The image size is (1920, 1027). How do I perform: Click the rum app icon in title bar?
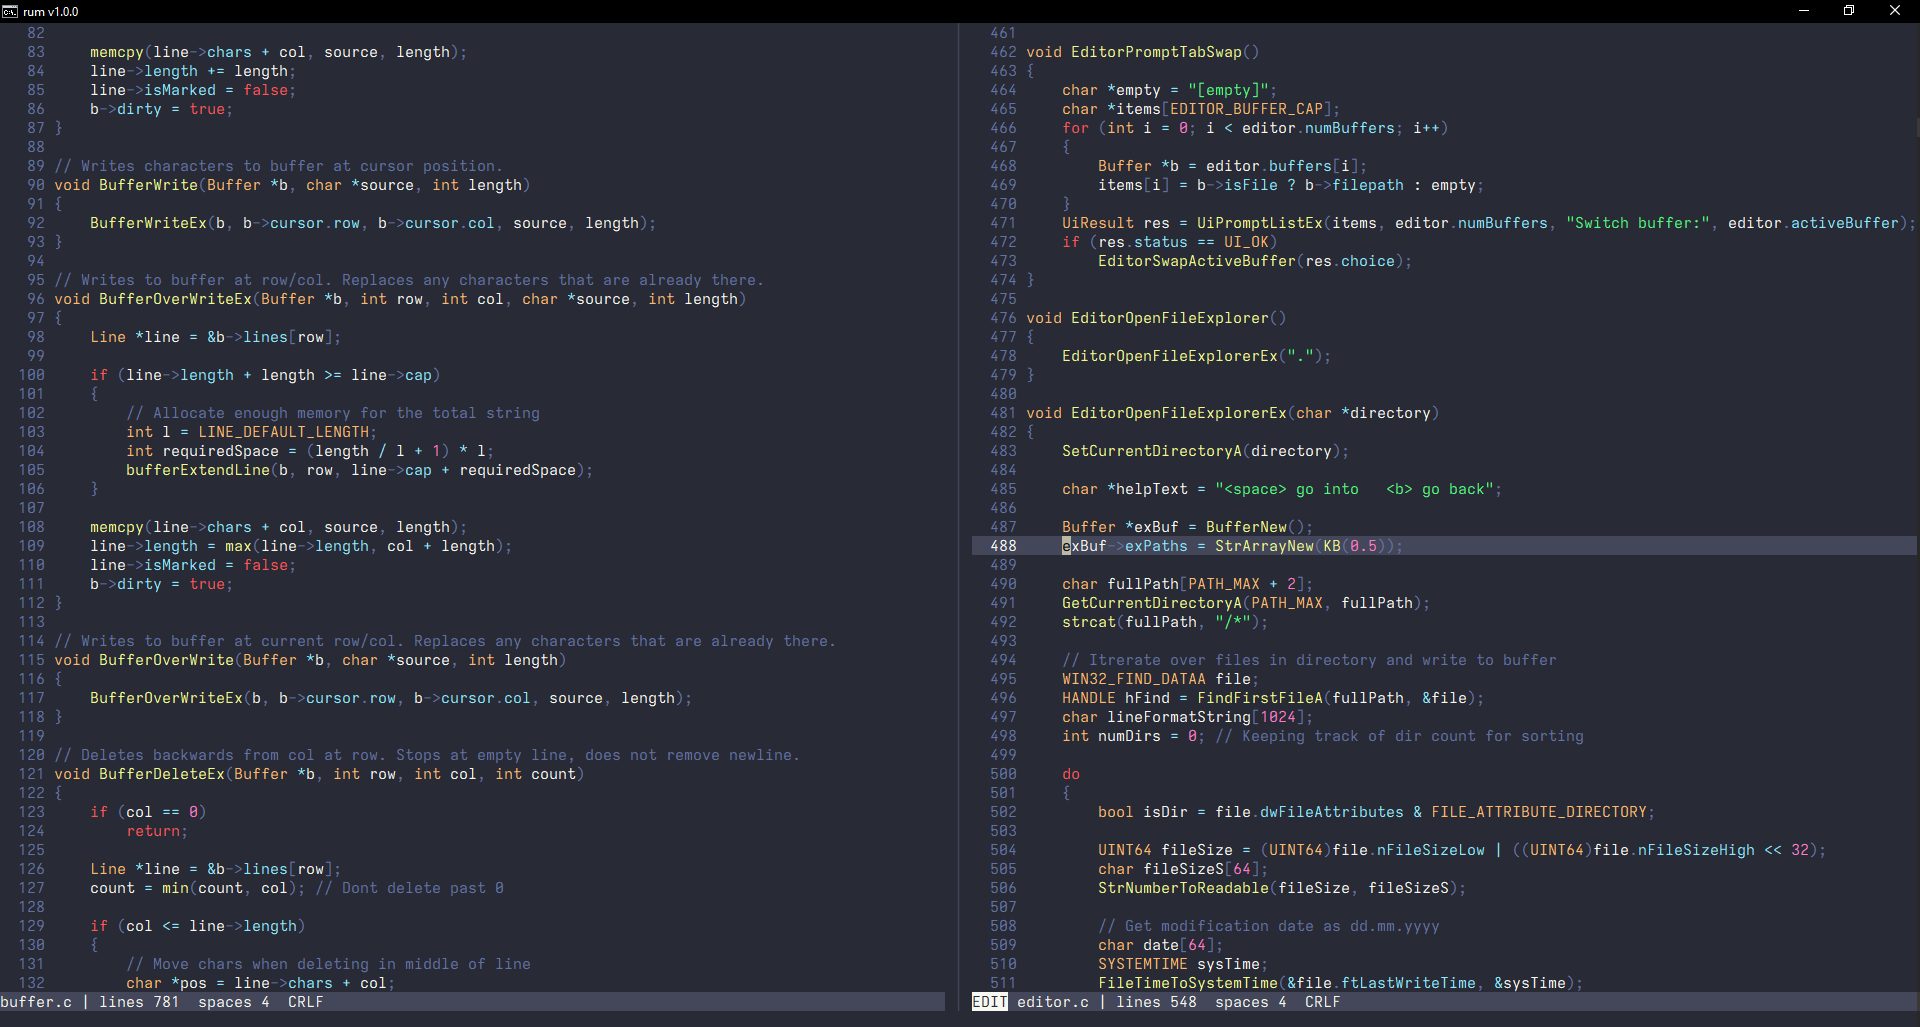(x=10, y=11)
